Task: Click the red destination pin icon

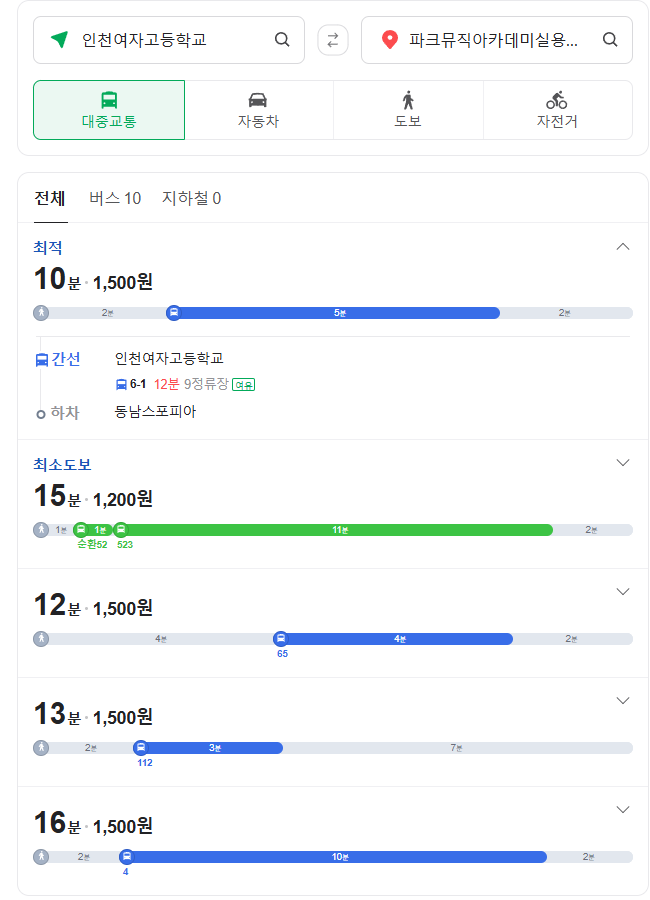Action: tap(389, 40)
